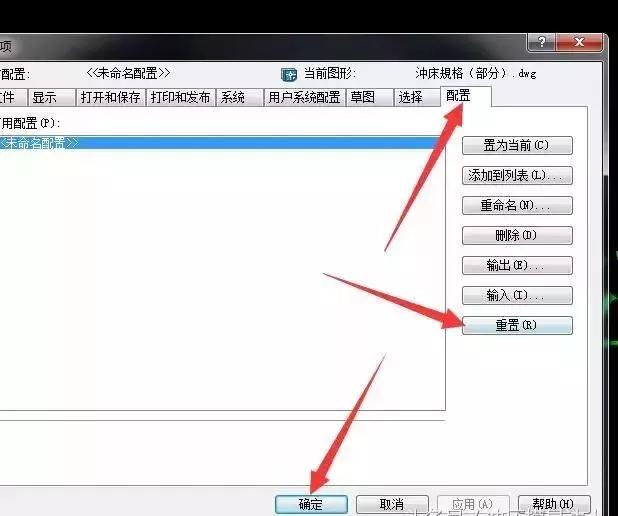Click the 取消 button
This screenshot has width=618, height=516.
(392, 505)
